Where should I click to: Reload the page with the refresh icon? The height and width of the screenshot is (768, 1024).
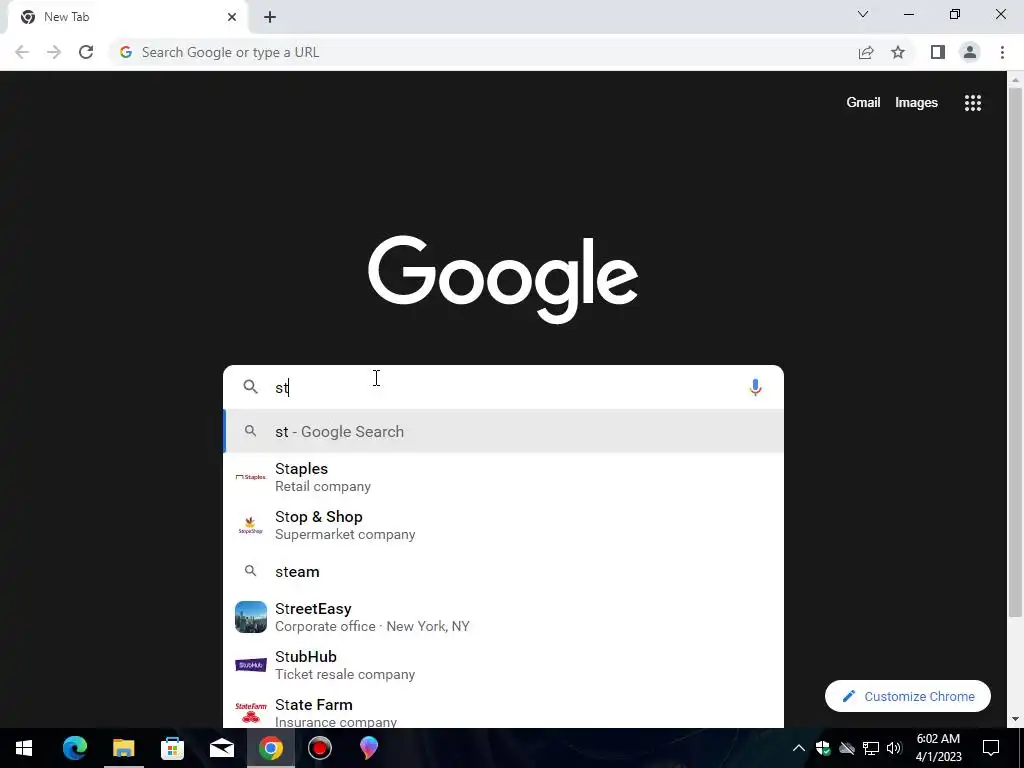pos(86,52)
